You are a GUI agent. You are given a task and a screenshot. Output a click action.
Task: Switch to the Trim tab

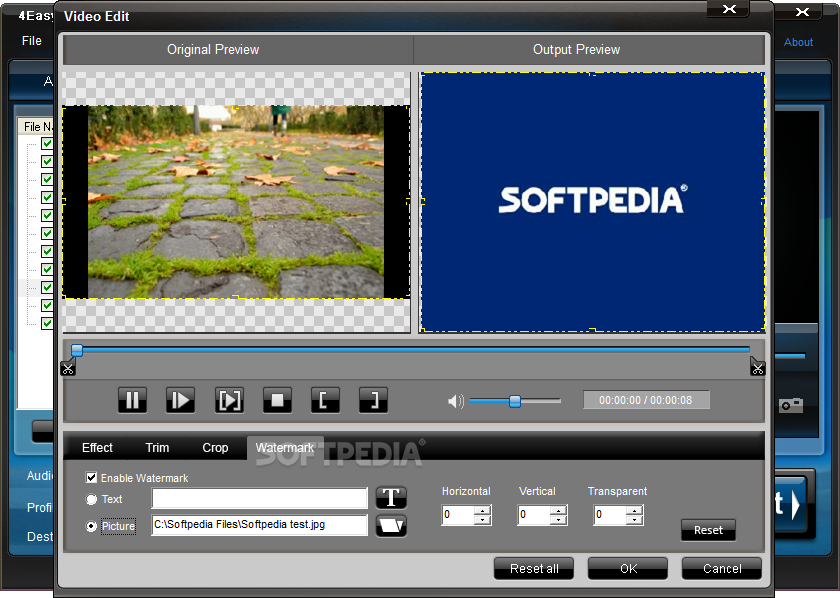point(157,448)
